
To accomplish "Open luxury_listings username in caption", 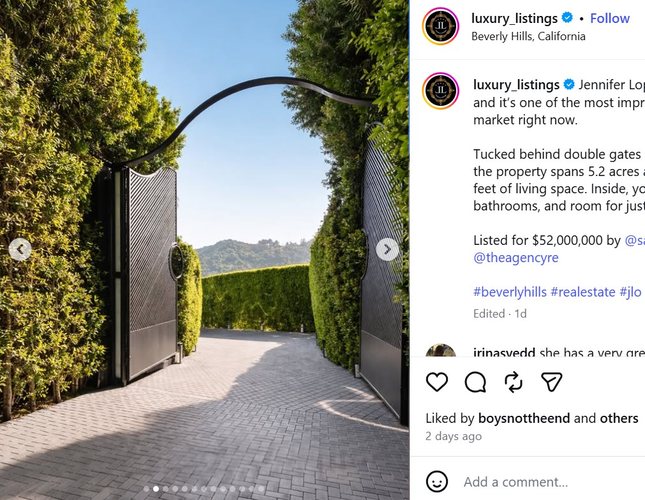I will click(516, 85).
